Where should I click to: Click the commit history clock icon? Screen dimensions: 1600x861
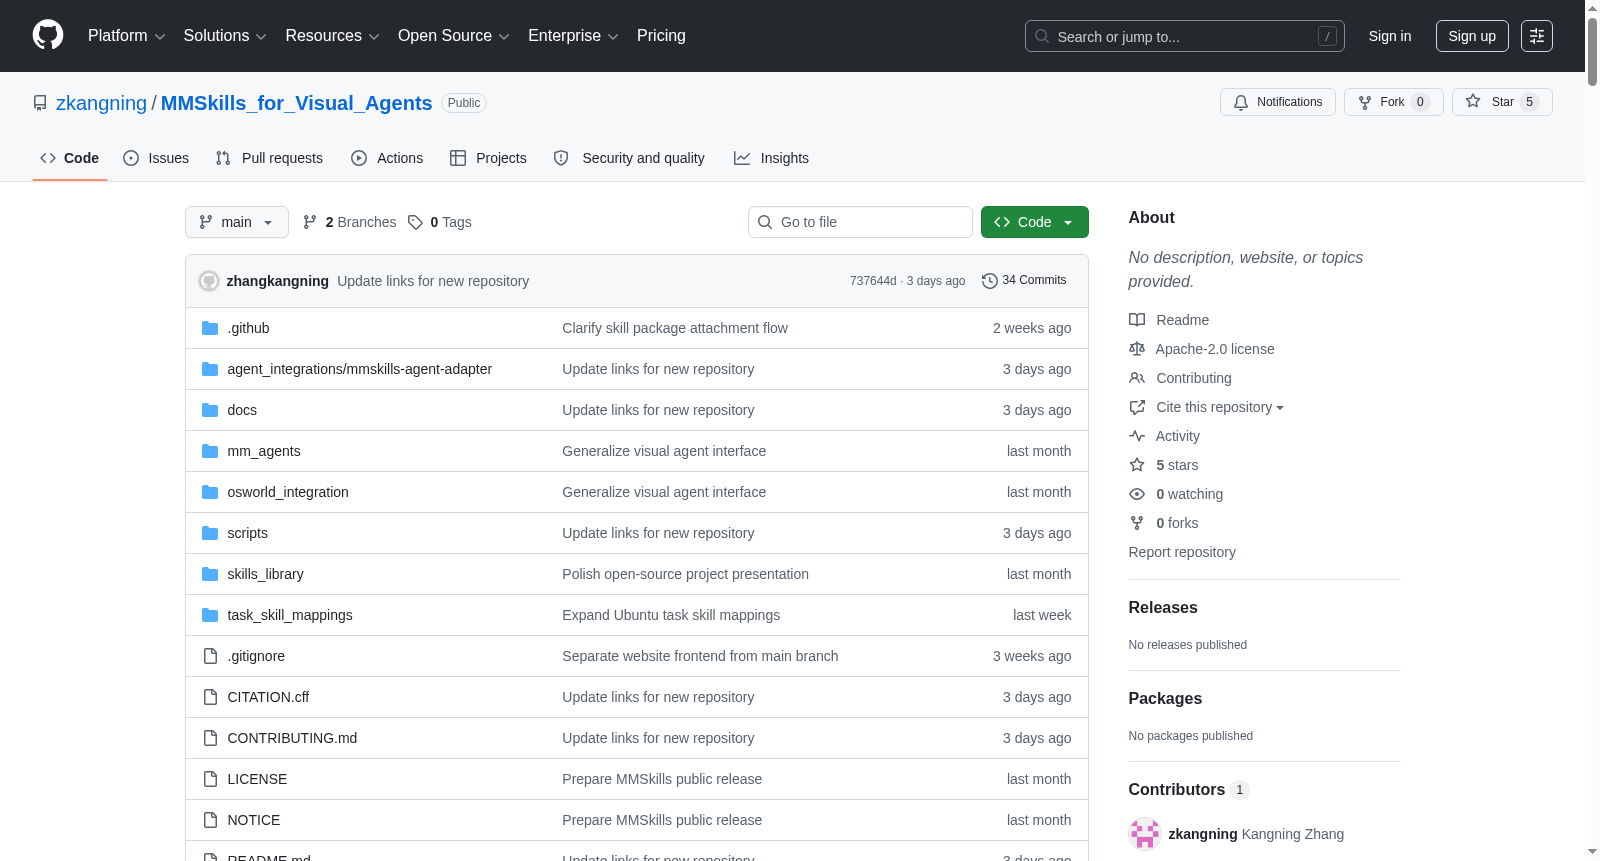(990, 281)
